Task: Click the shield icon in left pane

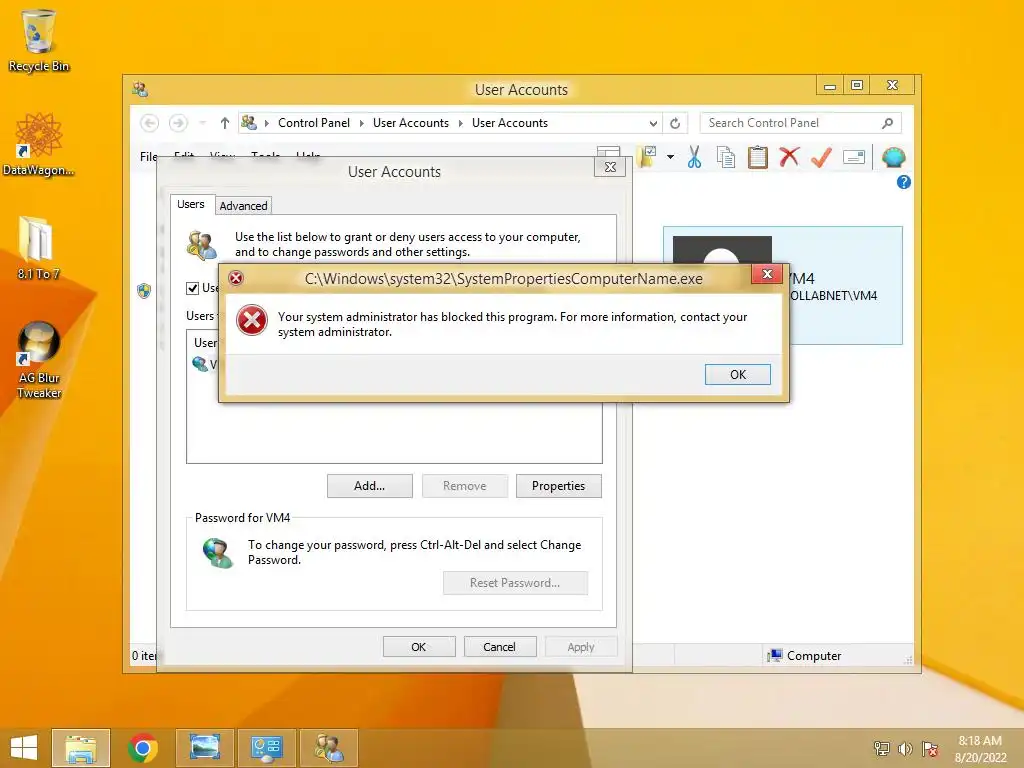Action: point(144,291)
